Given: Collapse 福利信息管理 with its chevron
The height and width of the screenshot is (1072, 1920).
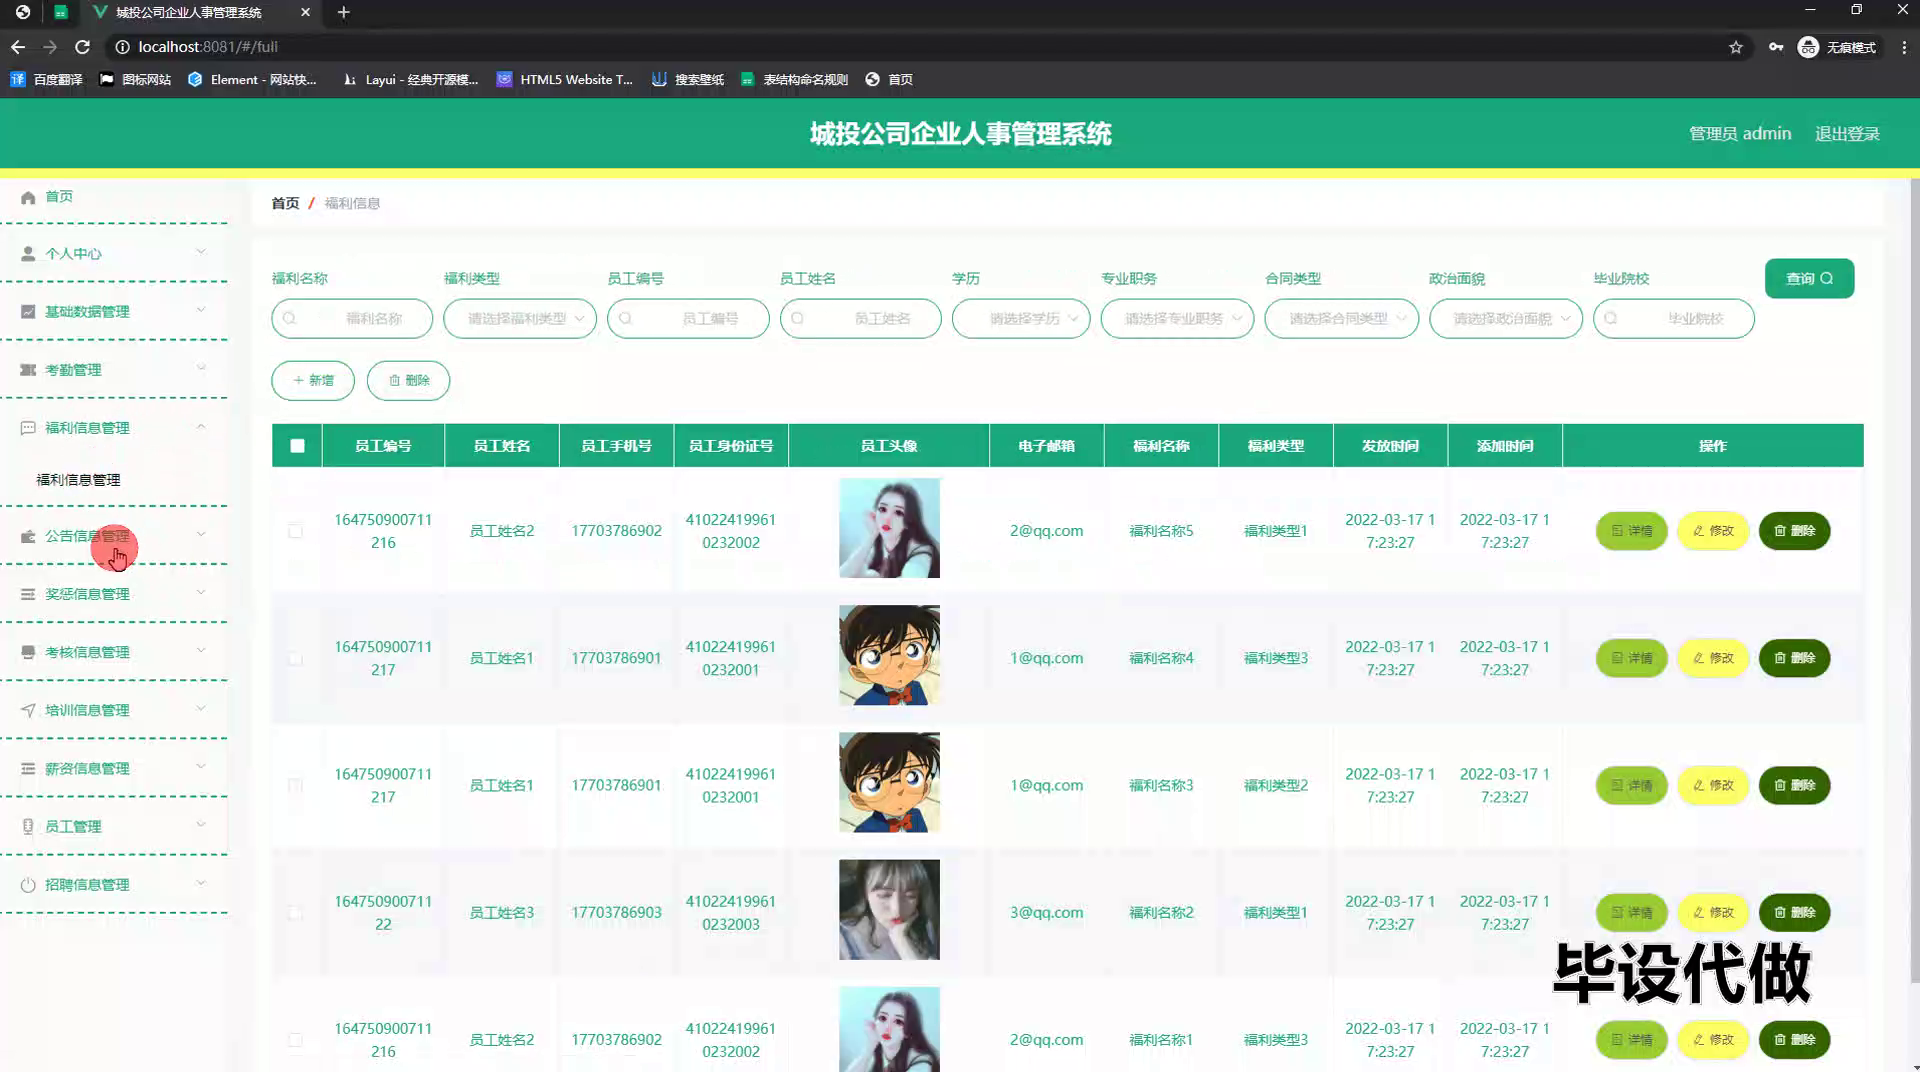Looking at the screenshot, I should pyautogui.click(x=201, y=427).
